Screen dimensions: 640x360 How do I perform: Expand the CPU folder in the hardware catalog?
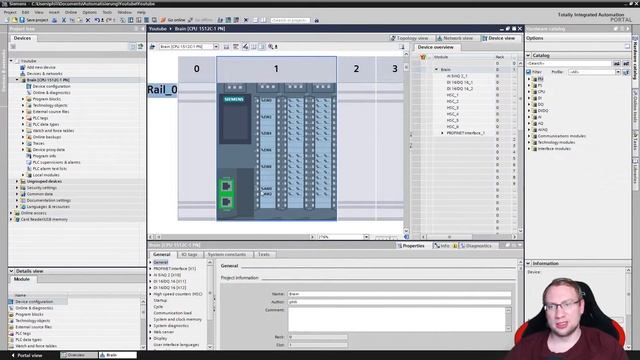click(529, 92)
